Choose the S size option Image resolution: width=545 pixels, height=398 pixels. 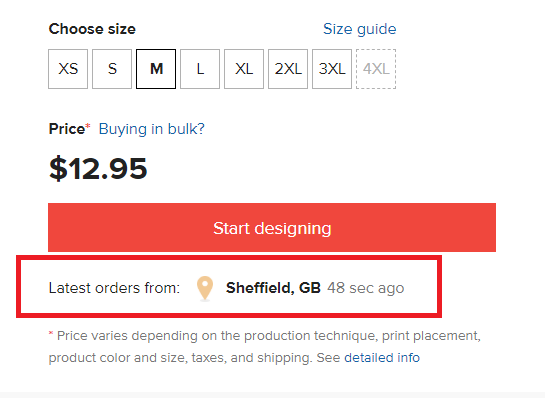112,69
